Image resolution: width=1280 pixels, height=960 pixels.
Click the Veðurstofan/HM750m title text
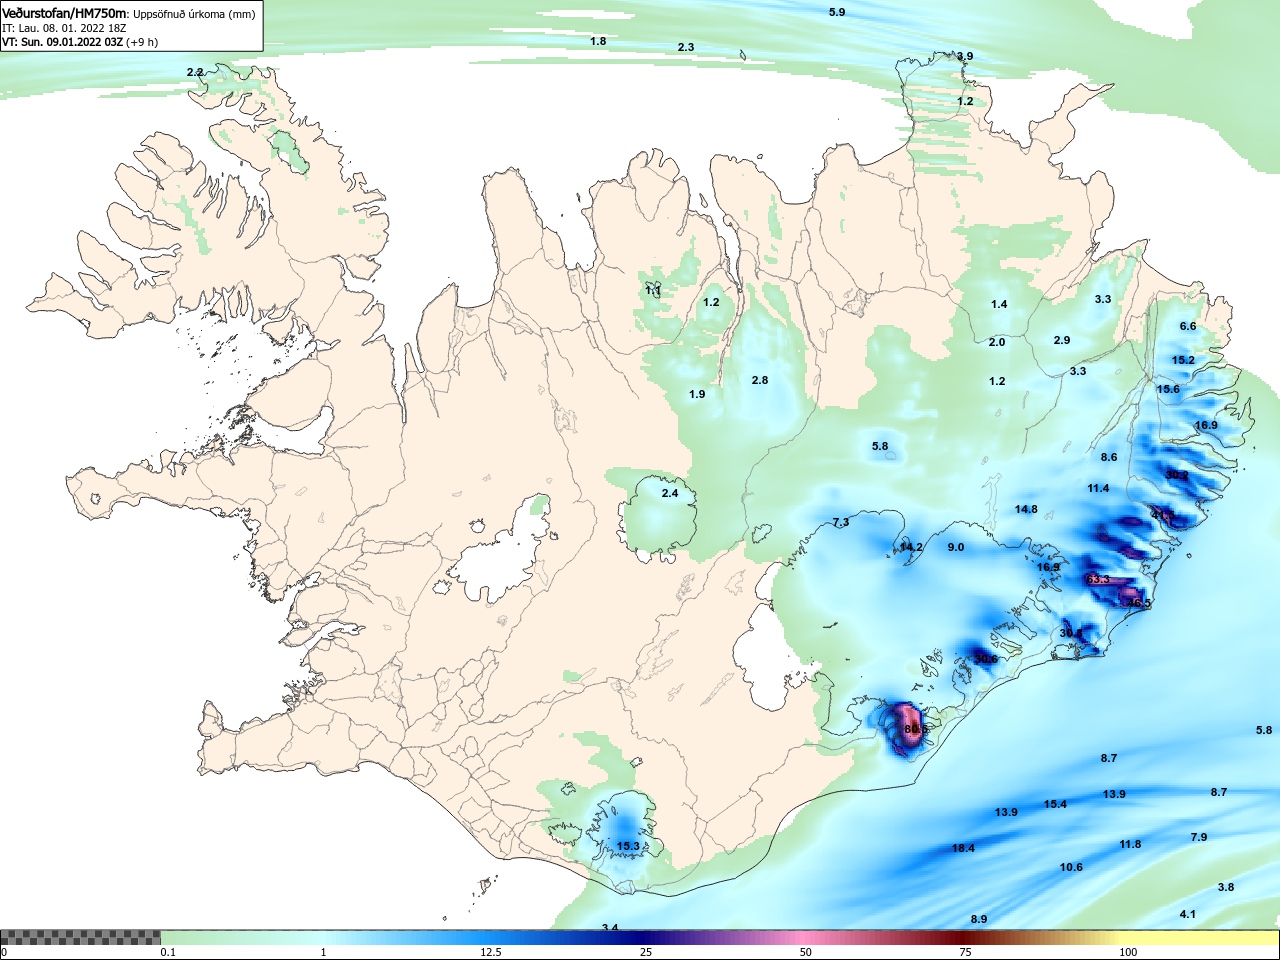pos(65,13)
